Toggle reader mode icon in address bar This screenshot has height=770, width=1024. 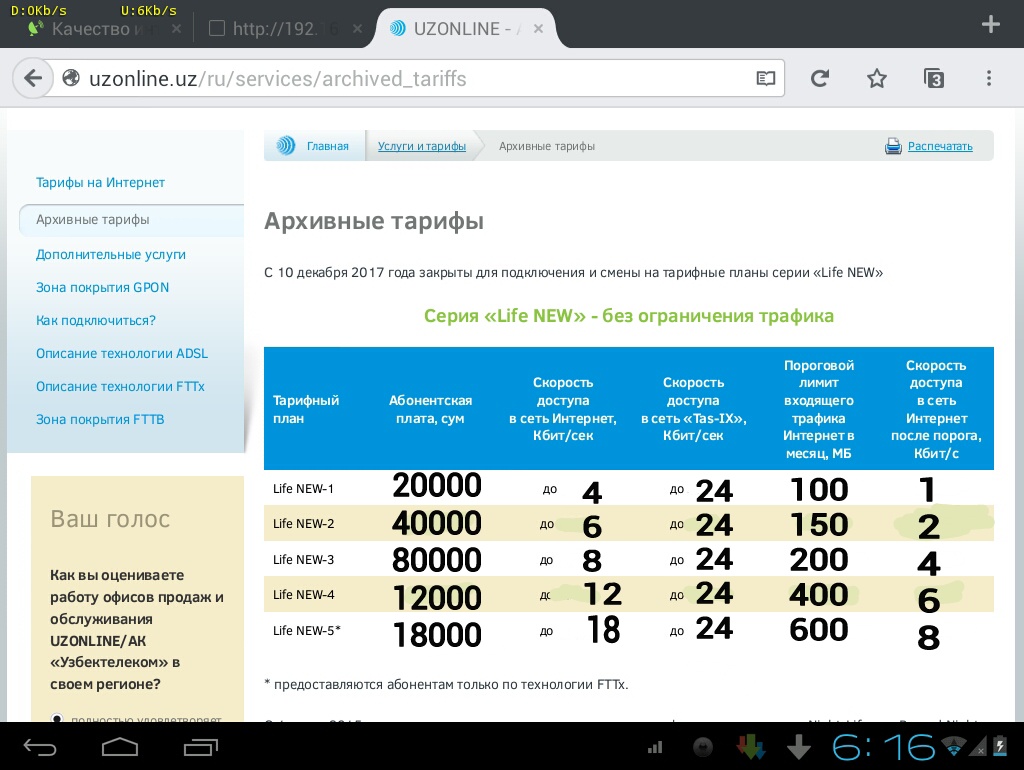pyautogui.click(x=765, y=78)
